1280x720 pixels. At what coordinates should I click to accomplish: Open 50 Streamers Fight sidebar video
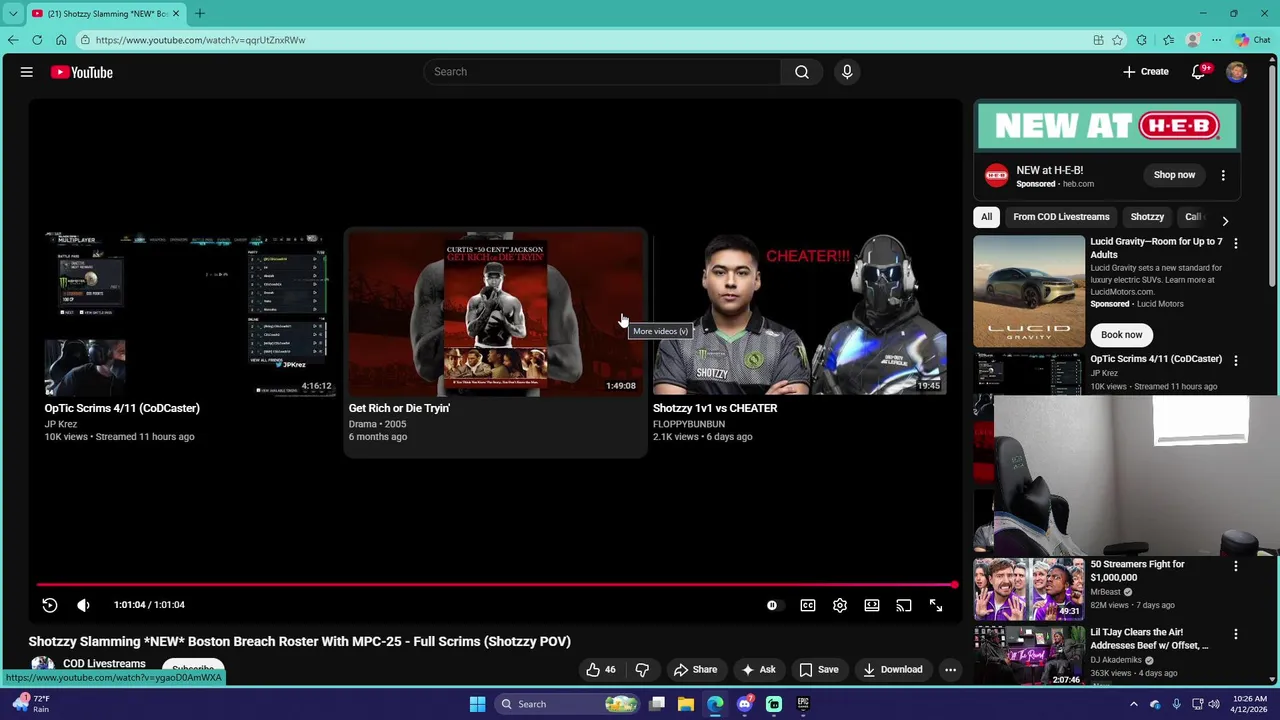[1138, 570]
